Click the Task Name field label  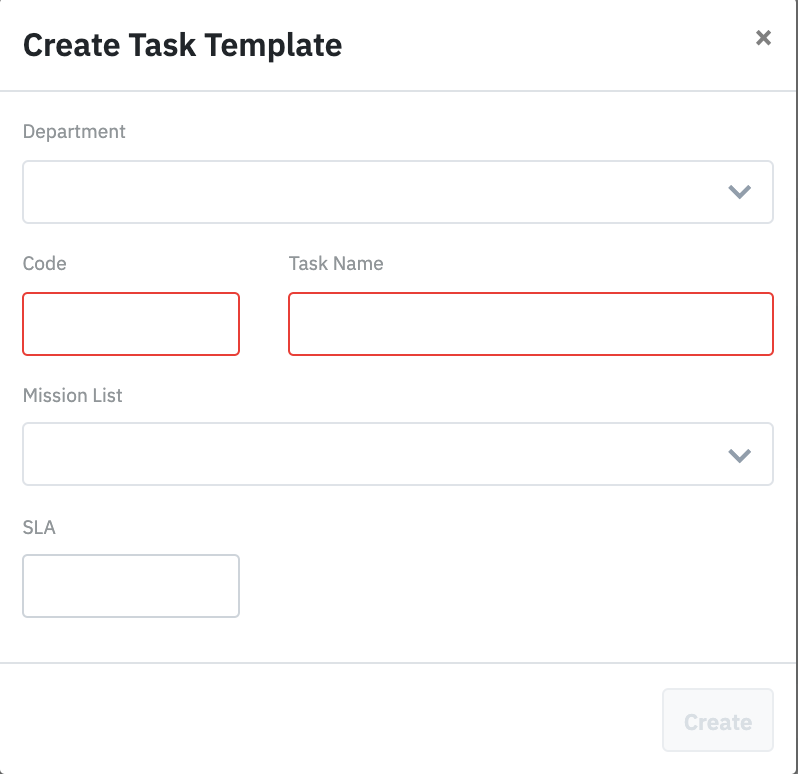point(336,264)
